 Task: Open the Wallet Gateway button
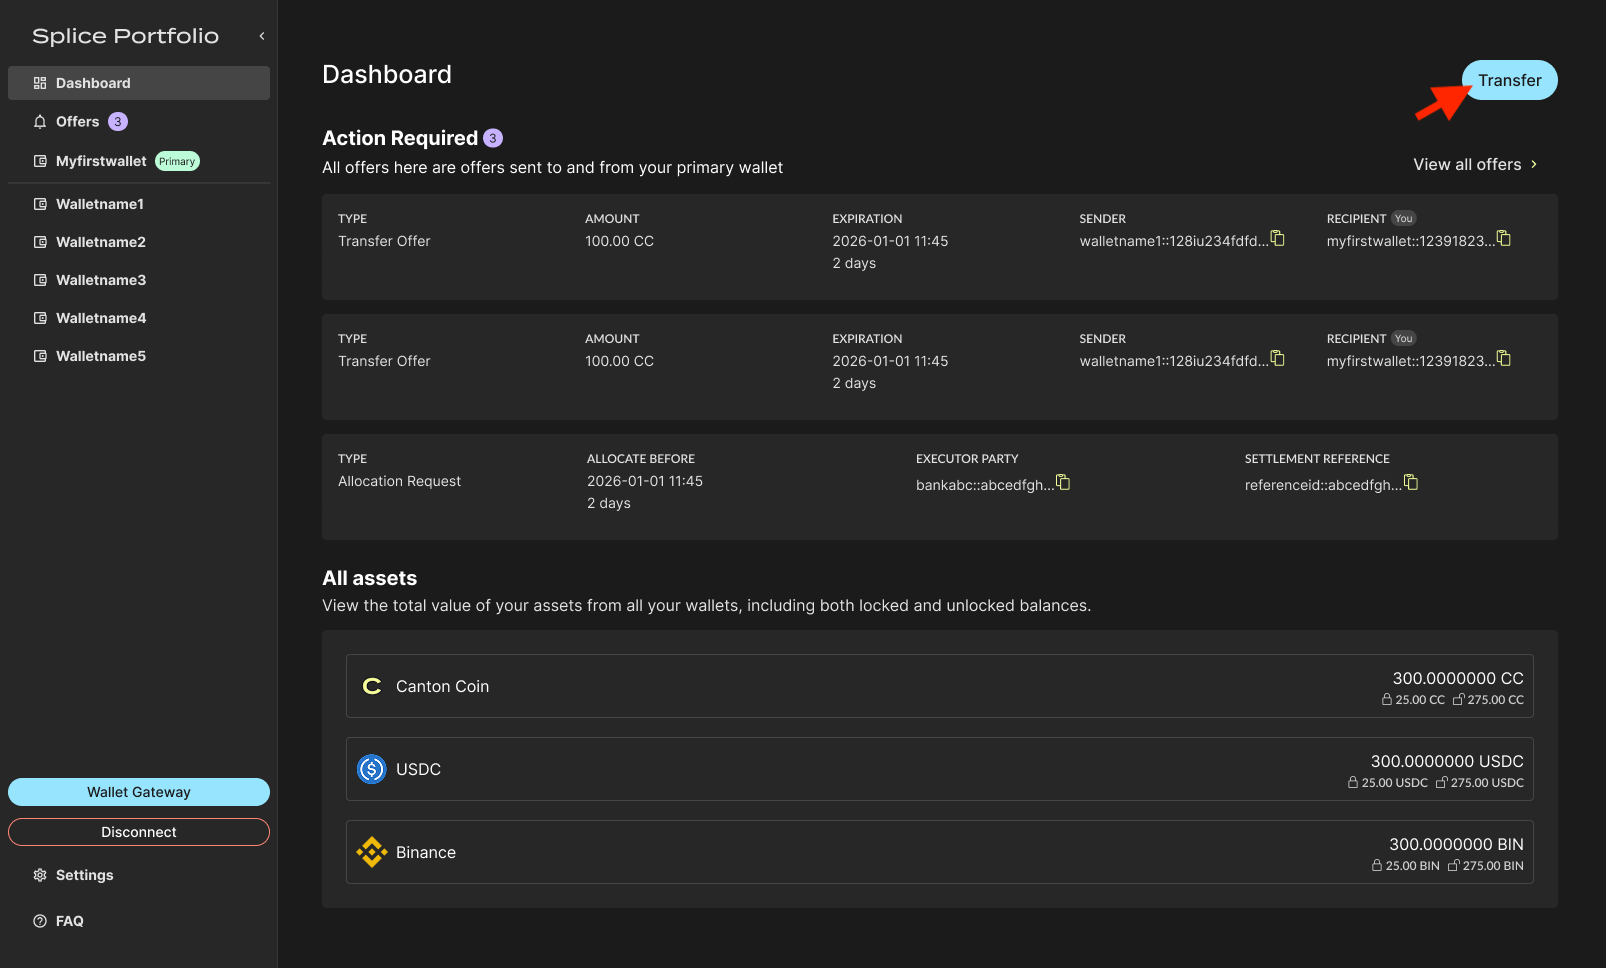(x=139, y=792)
